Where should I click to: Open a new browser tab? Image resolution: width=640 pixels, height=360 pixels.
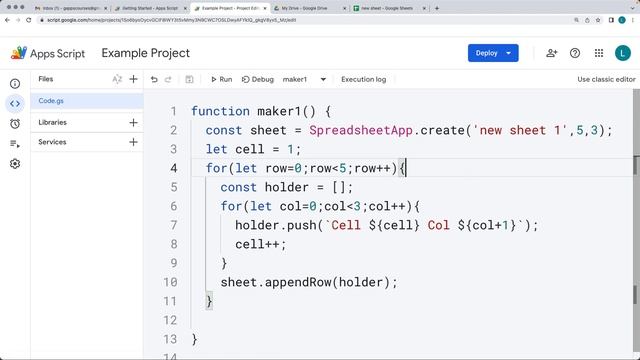pyautogui.click(x=437, y=8)
